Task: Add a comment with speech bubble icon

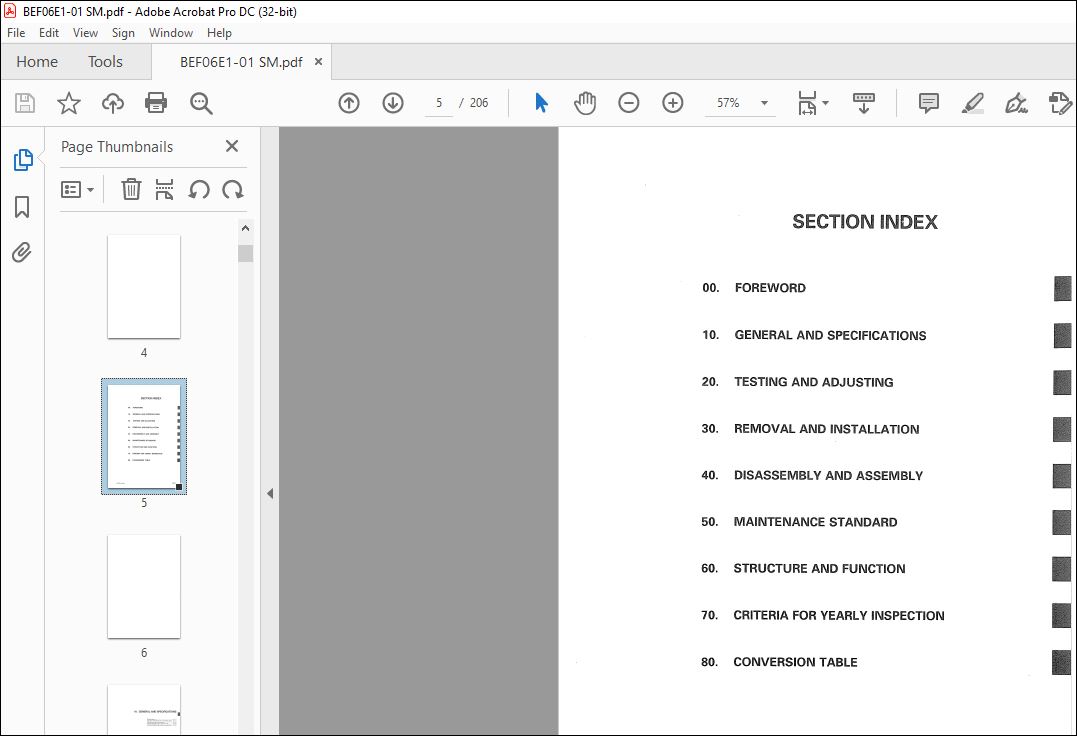Action: pos(929,103)
